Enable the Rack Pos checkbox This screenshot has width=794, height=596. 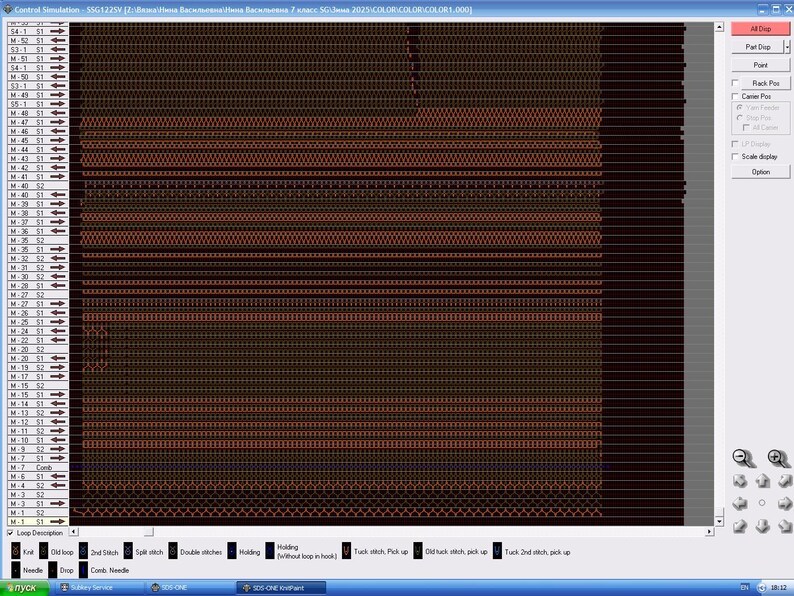pos(735,83)
